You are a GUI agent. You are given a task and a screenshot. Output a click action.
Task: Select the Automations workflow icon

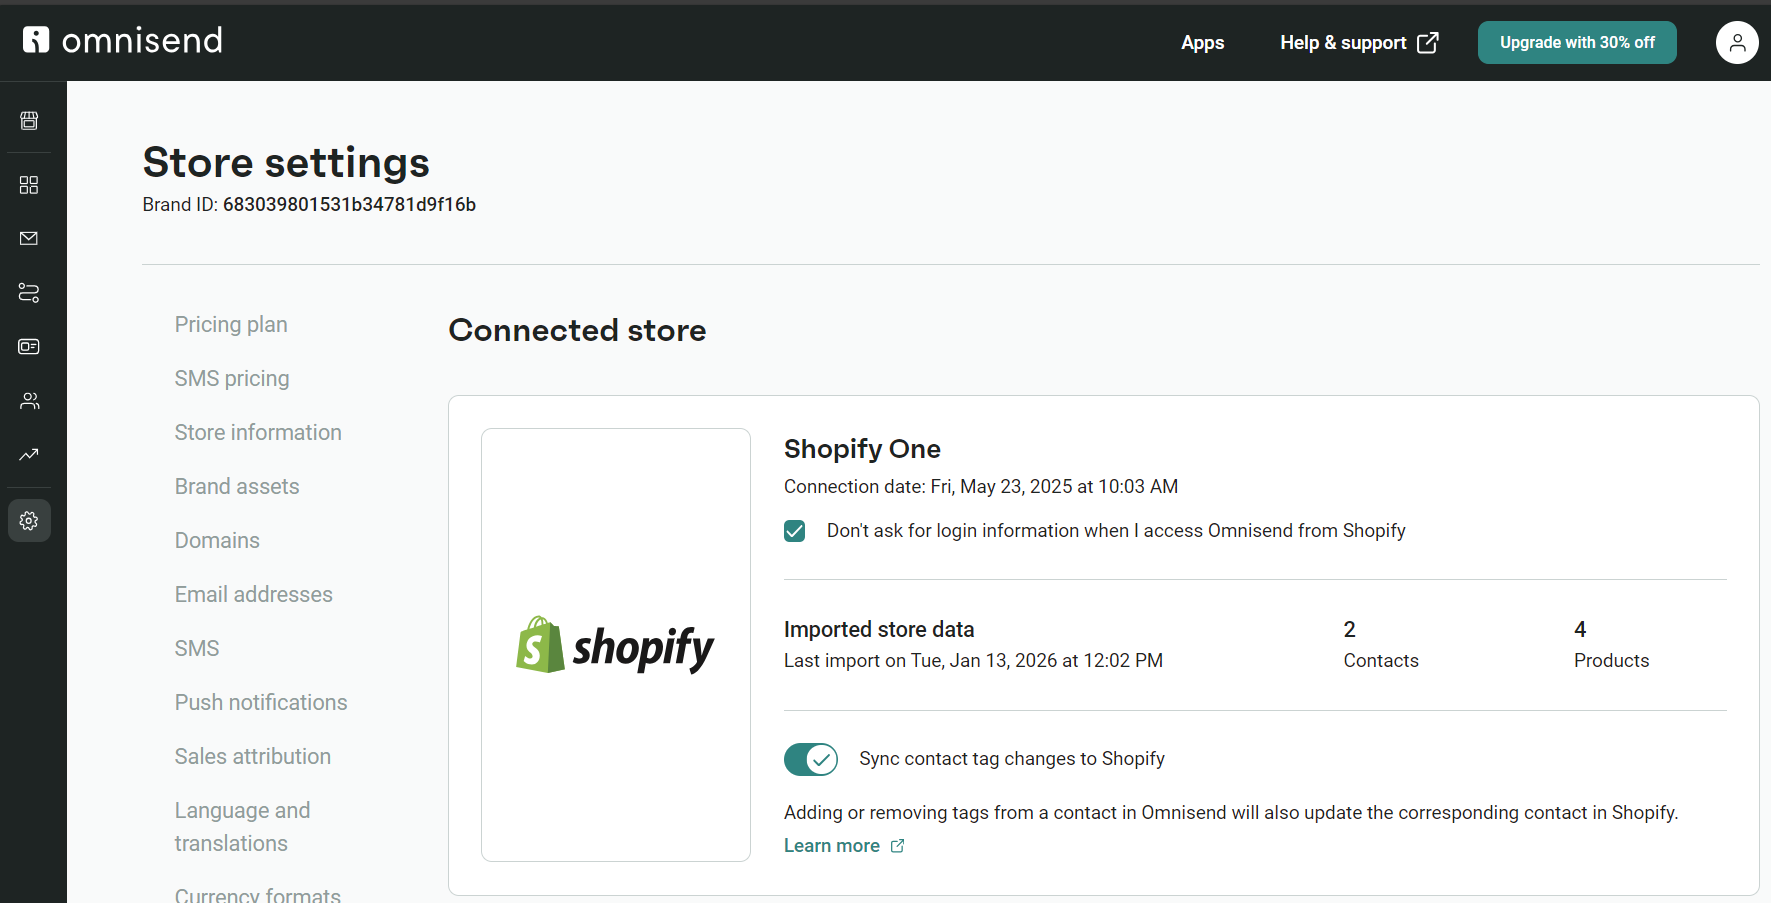[29, 292]
